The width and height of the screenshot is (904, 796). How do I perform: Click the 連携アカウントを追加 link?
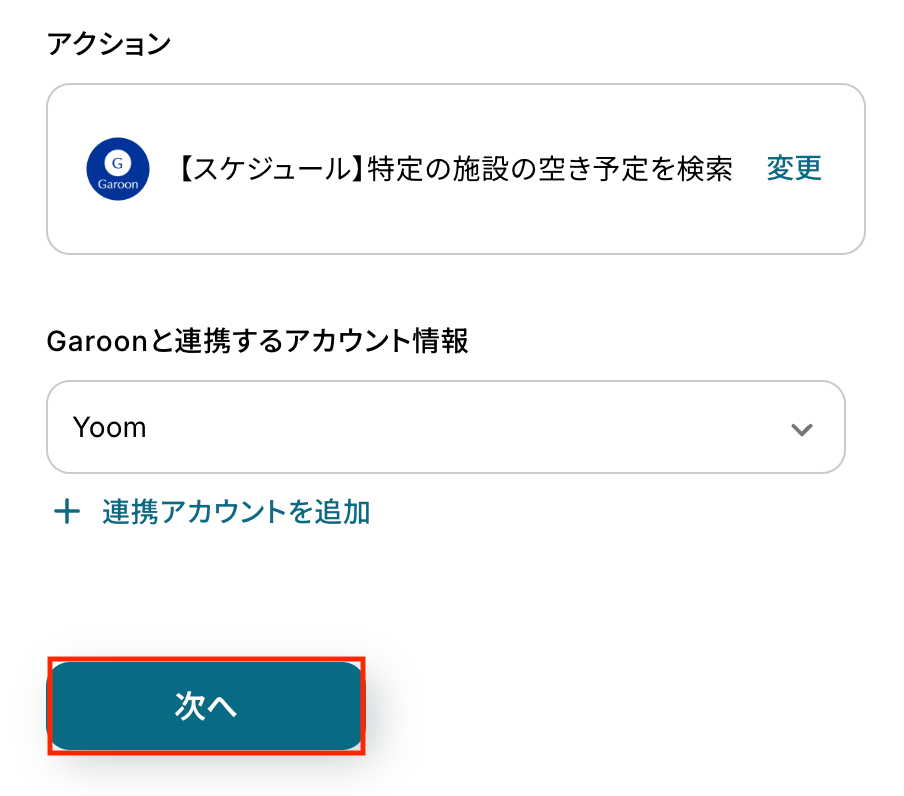[236, 513]
